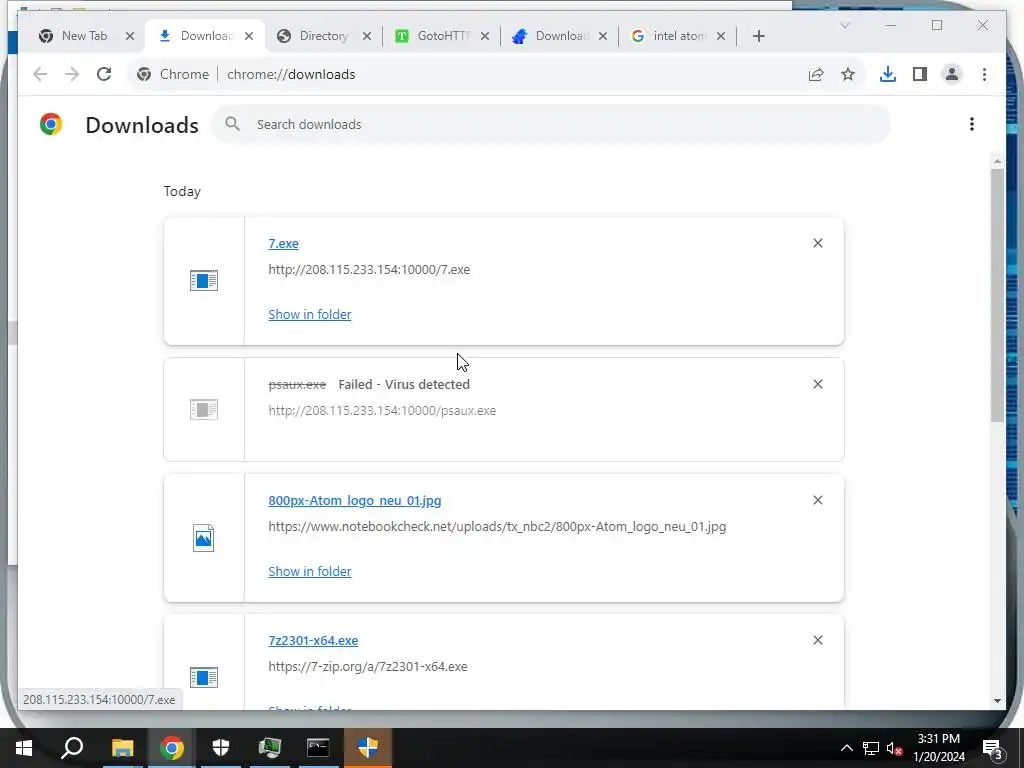Click the 7.exe file type icon
The height and width of the screenshot is (768, 1024).
tap(204, 281)
